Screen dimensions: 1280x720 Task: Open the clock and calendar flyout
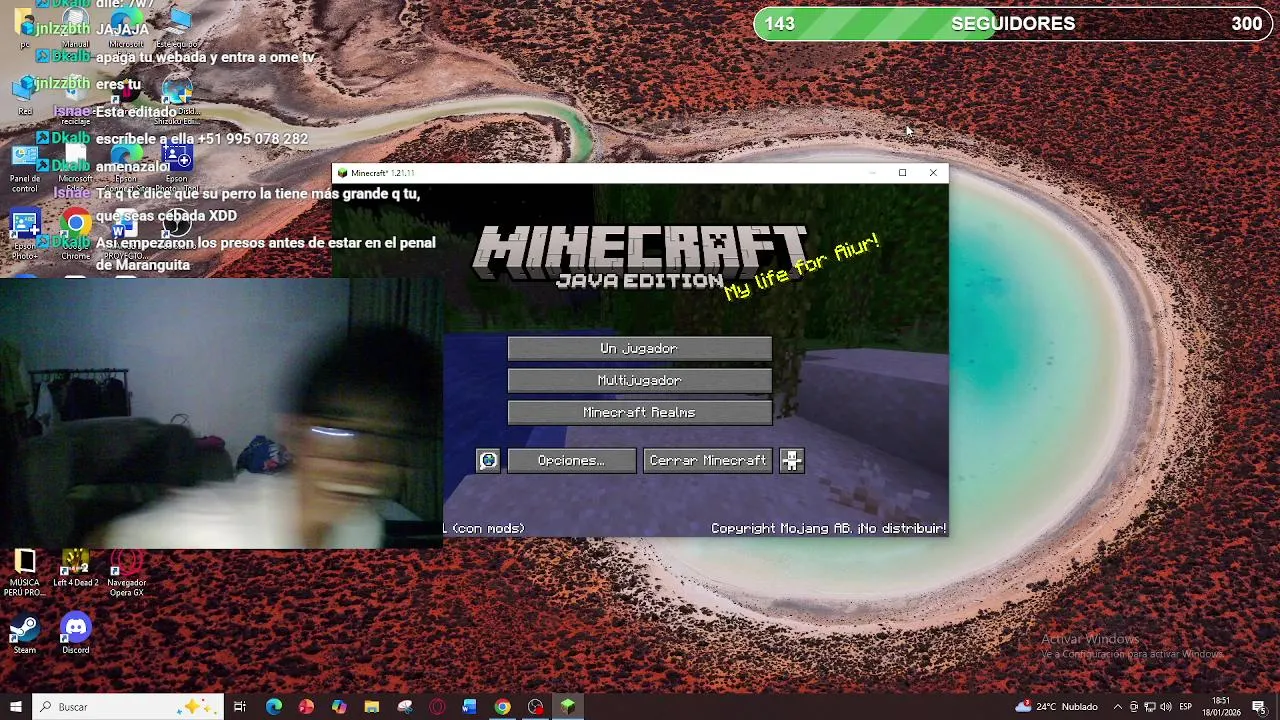[1221, 707]
